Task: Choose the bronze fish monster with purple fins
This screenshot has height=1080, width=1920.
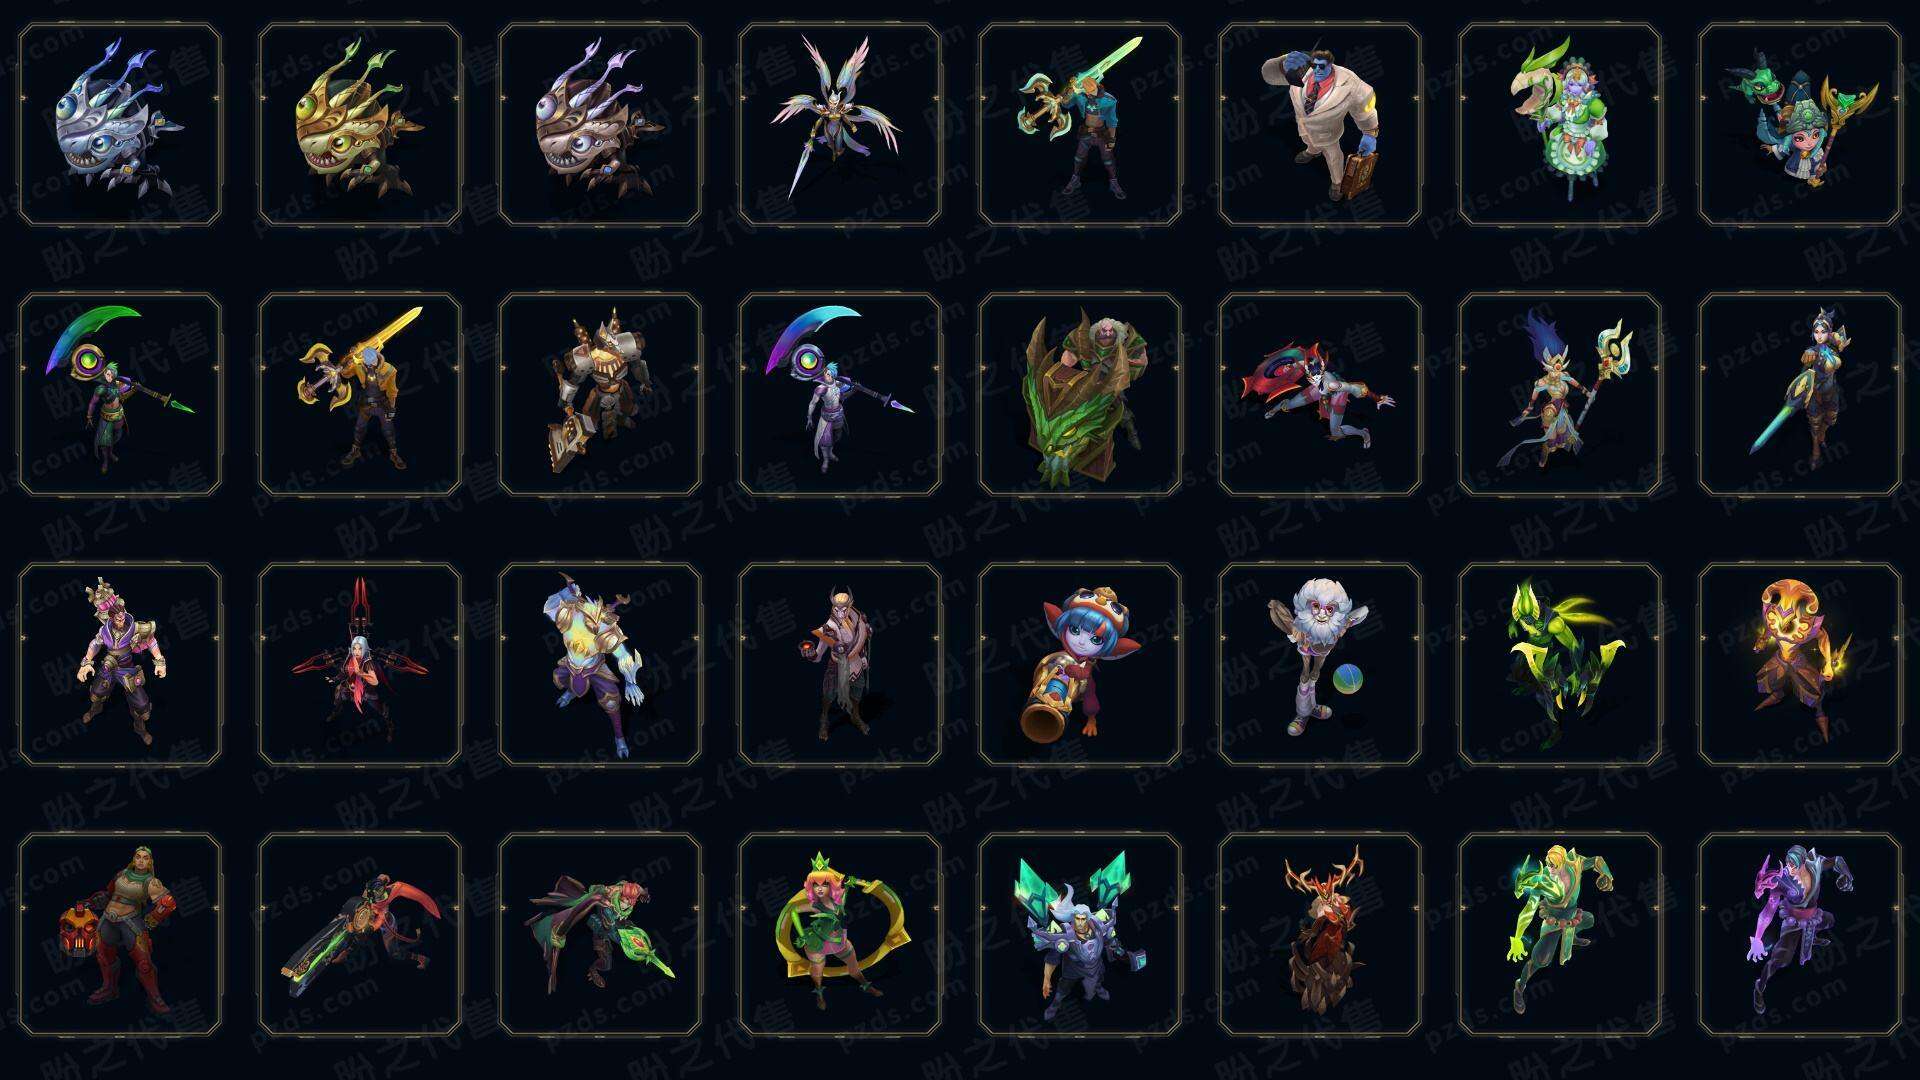Action: point(600,125)
